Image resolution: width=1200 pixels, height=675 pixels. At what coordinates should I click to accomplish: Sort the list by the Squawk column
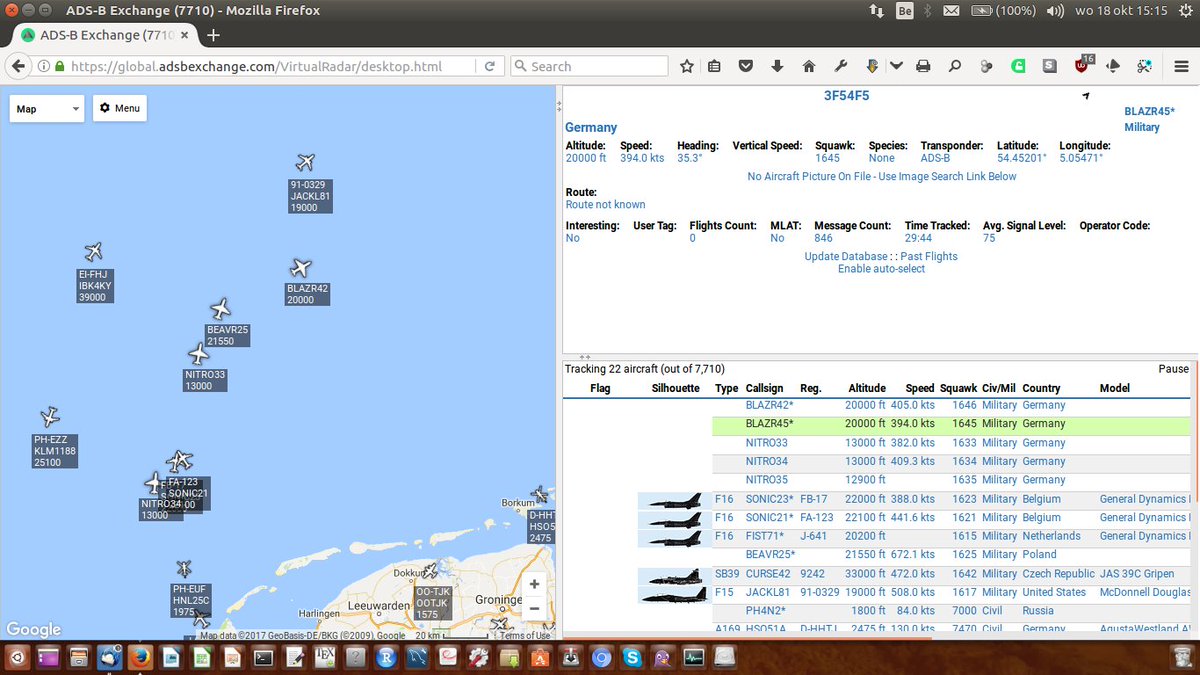pyautogui.click(x=958, y=388)
